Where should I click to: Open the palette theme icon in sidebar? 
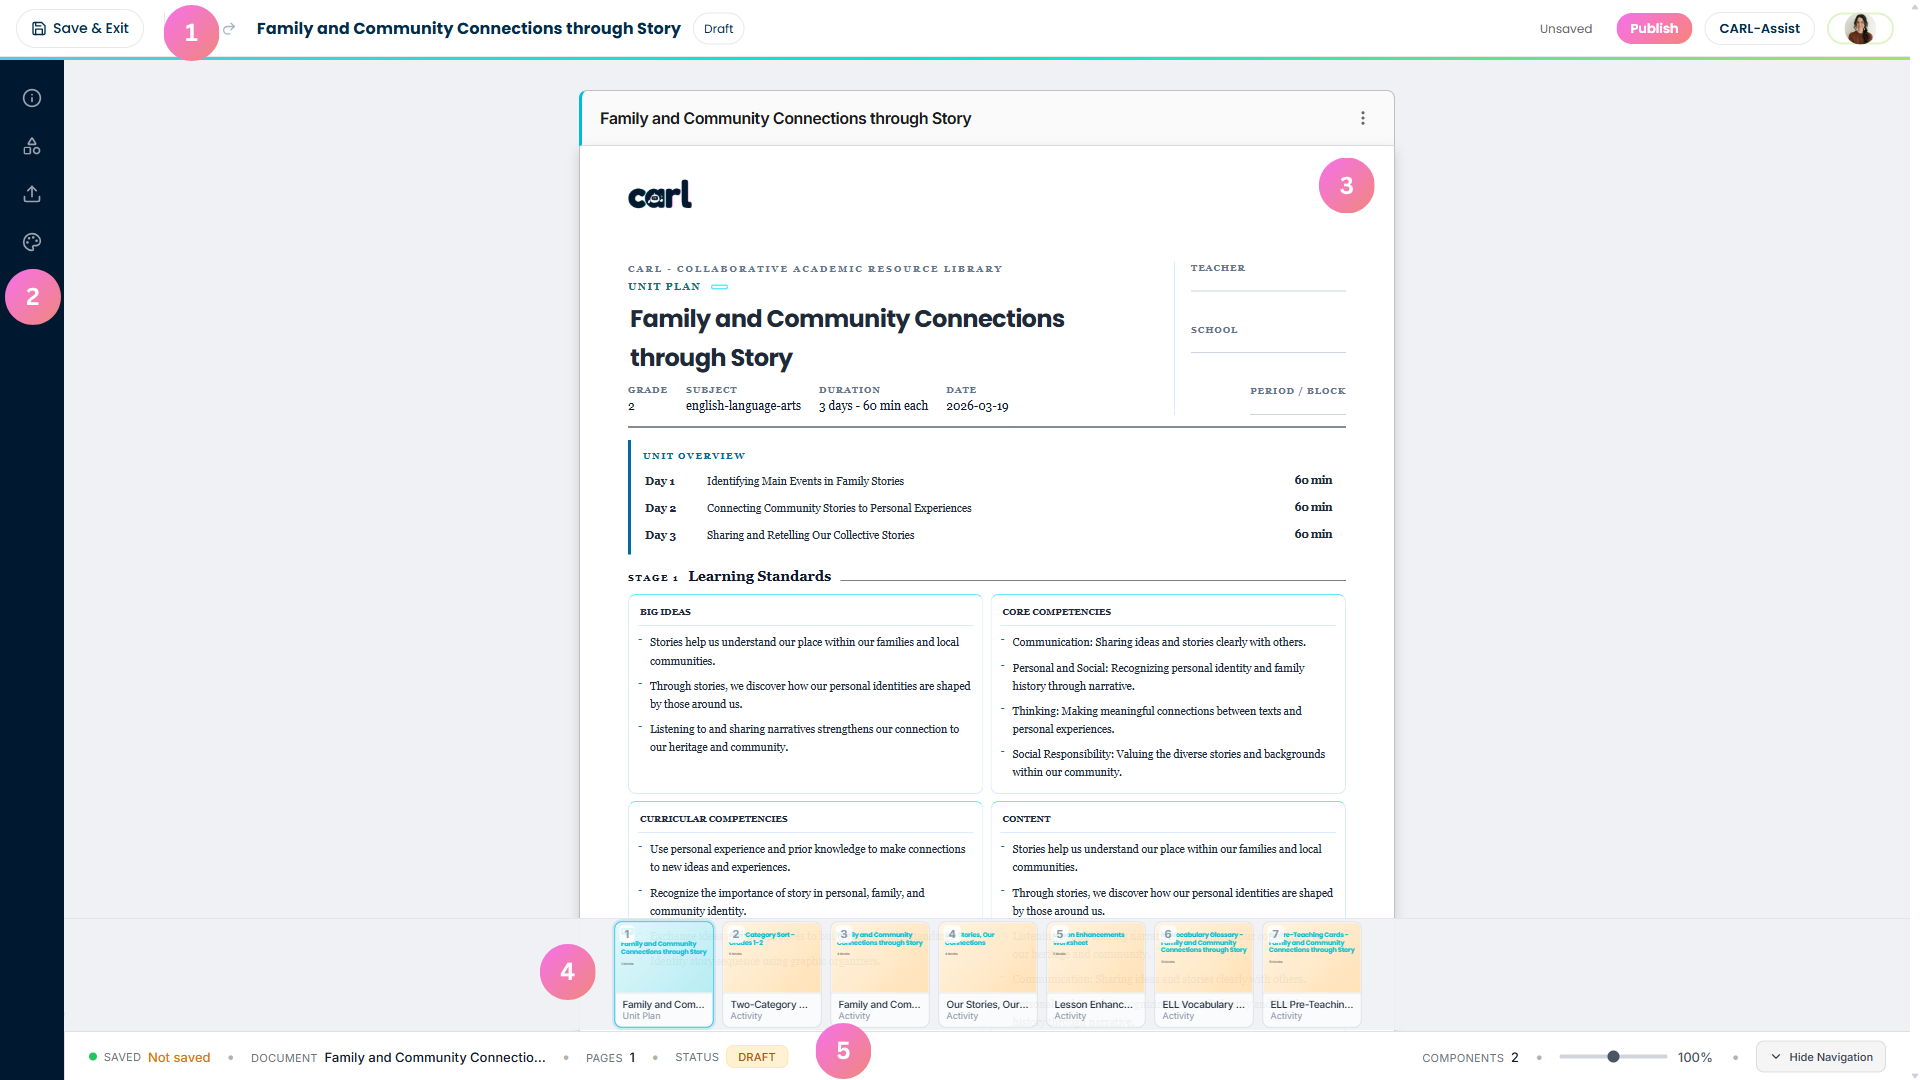click(x=32, y=242)
